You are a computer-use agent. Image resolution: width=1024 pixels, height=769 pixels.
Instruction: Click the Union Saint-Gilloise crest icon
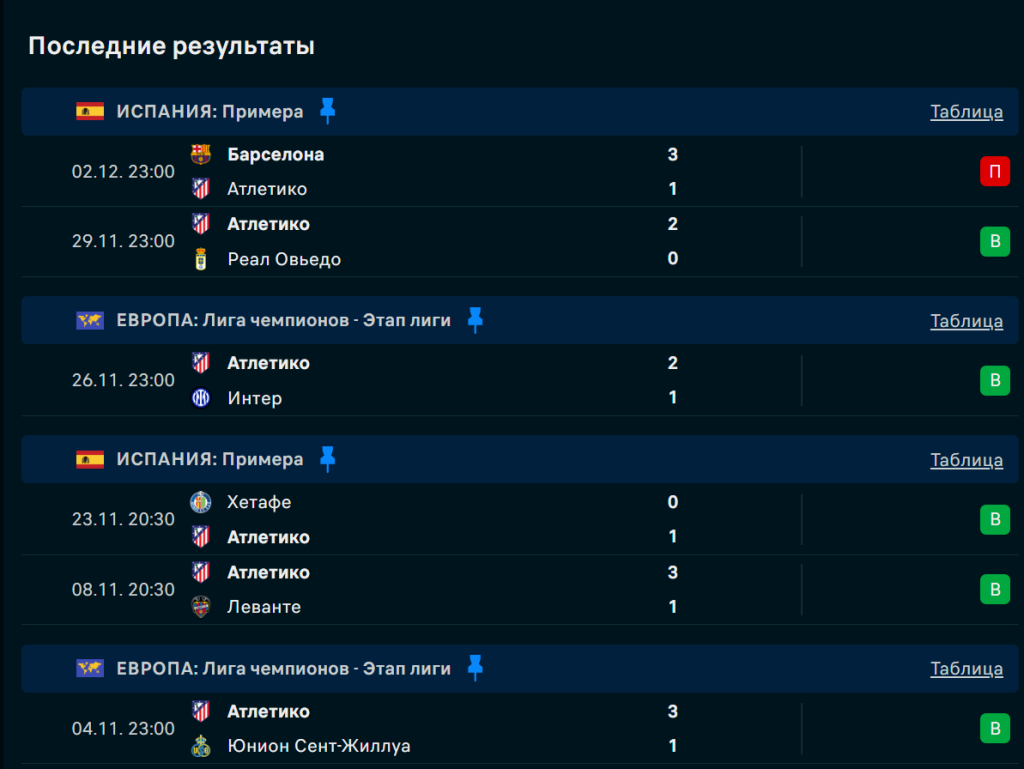pyautogui.click(x=201, y=746)
